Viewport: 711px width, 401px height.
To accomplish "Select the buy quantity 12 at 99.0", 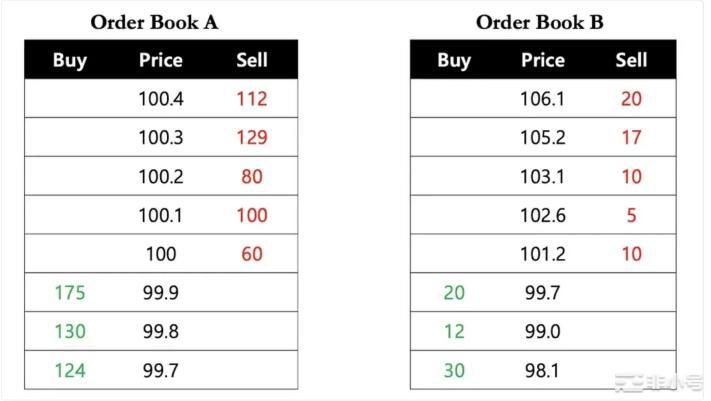I will pyautogui.click(x=454, y=332).
